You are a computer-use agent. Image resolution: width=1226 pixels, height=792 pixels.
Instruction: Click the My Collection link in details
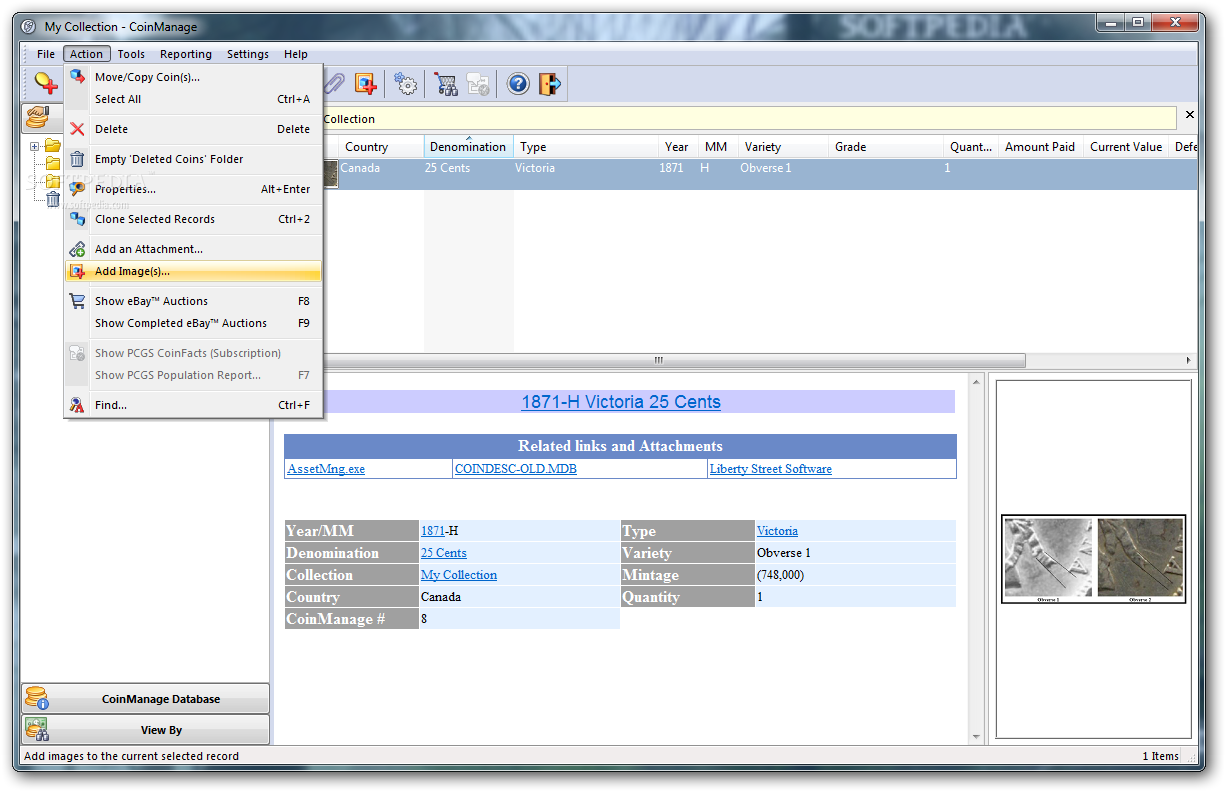tap(459, 575)
